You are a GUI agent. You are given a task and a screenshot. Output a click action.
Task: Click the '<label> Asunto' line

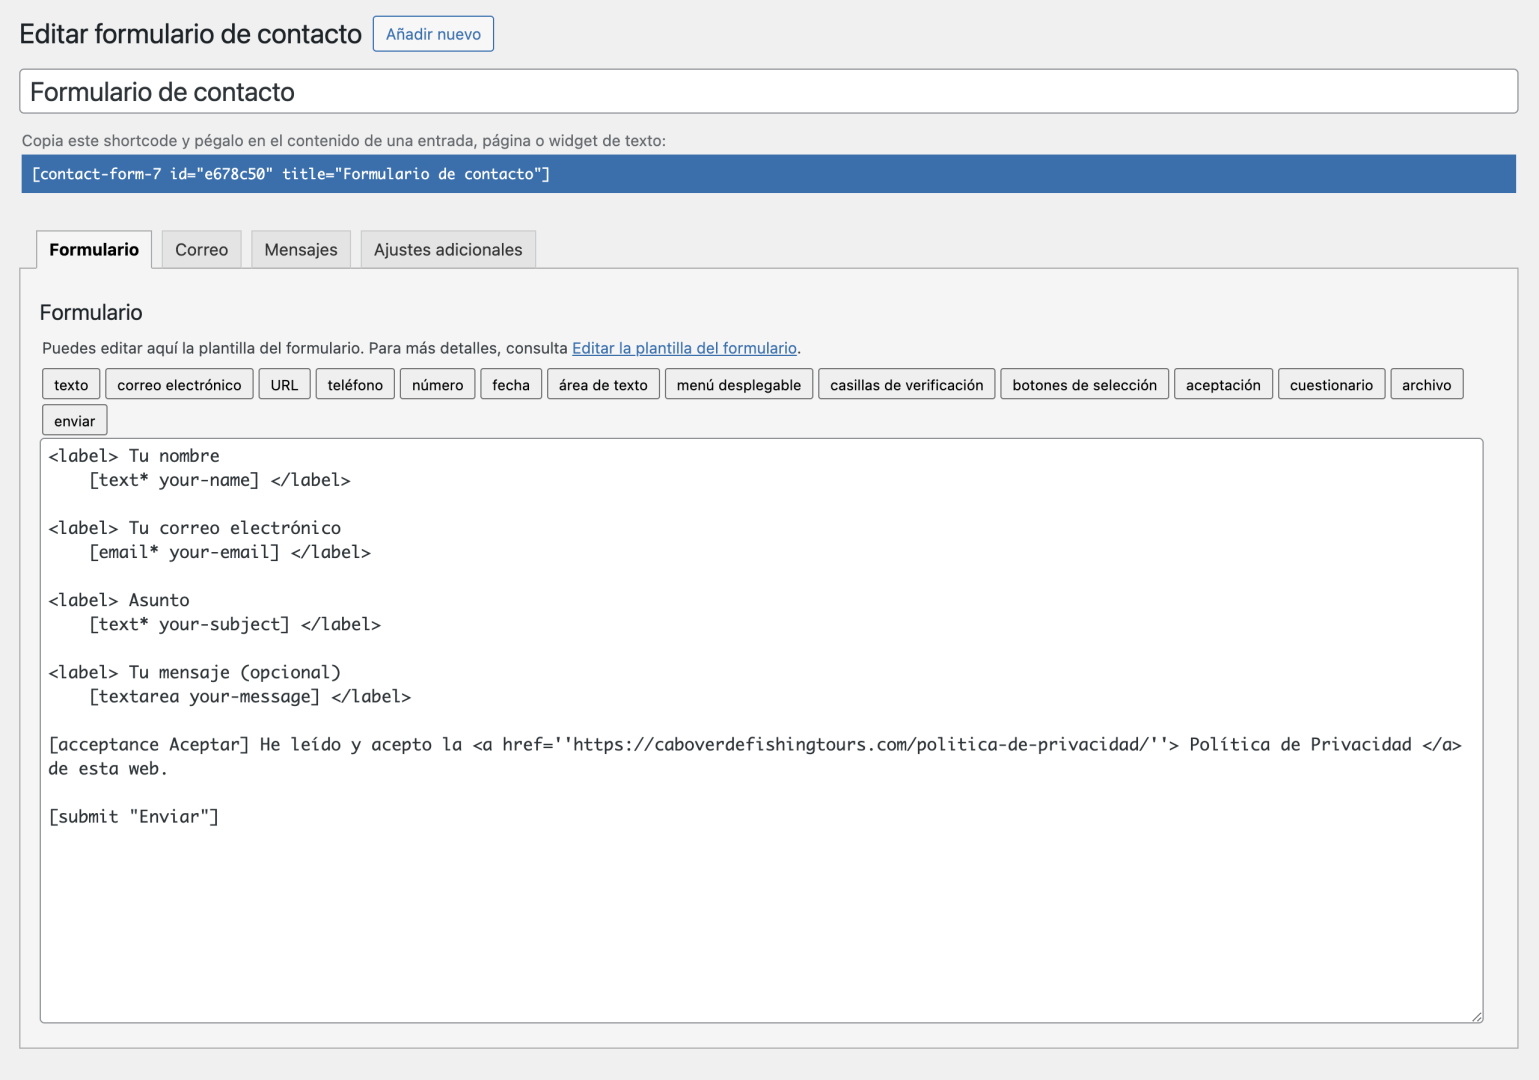119,600
